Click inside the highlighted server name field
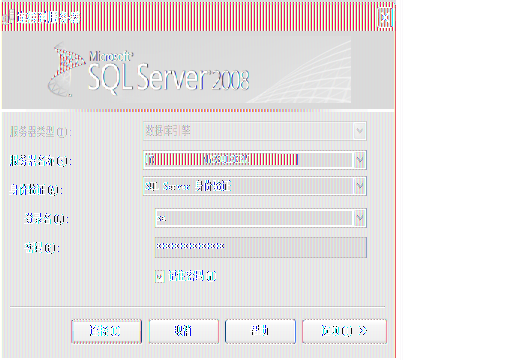The height and width of the screenshot is (360, 530). tap(248, 160)
